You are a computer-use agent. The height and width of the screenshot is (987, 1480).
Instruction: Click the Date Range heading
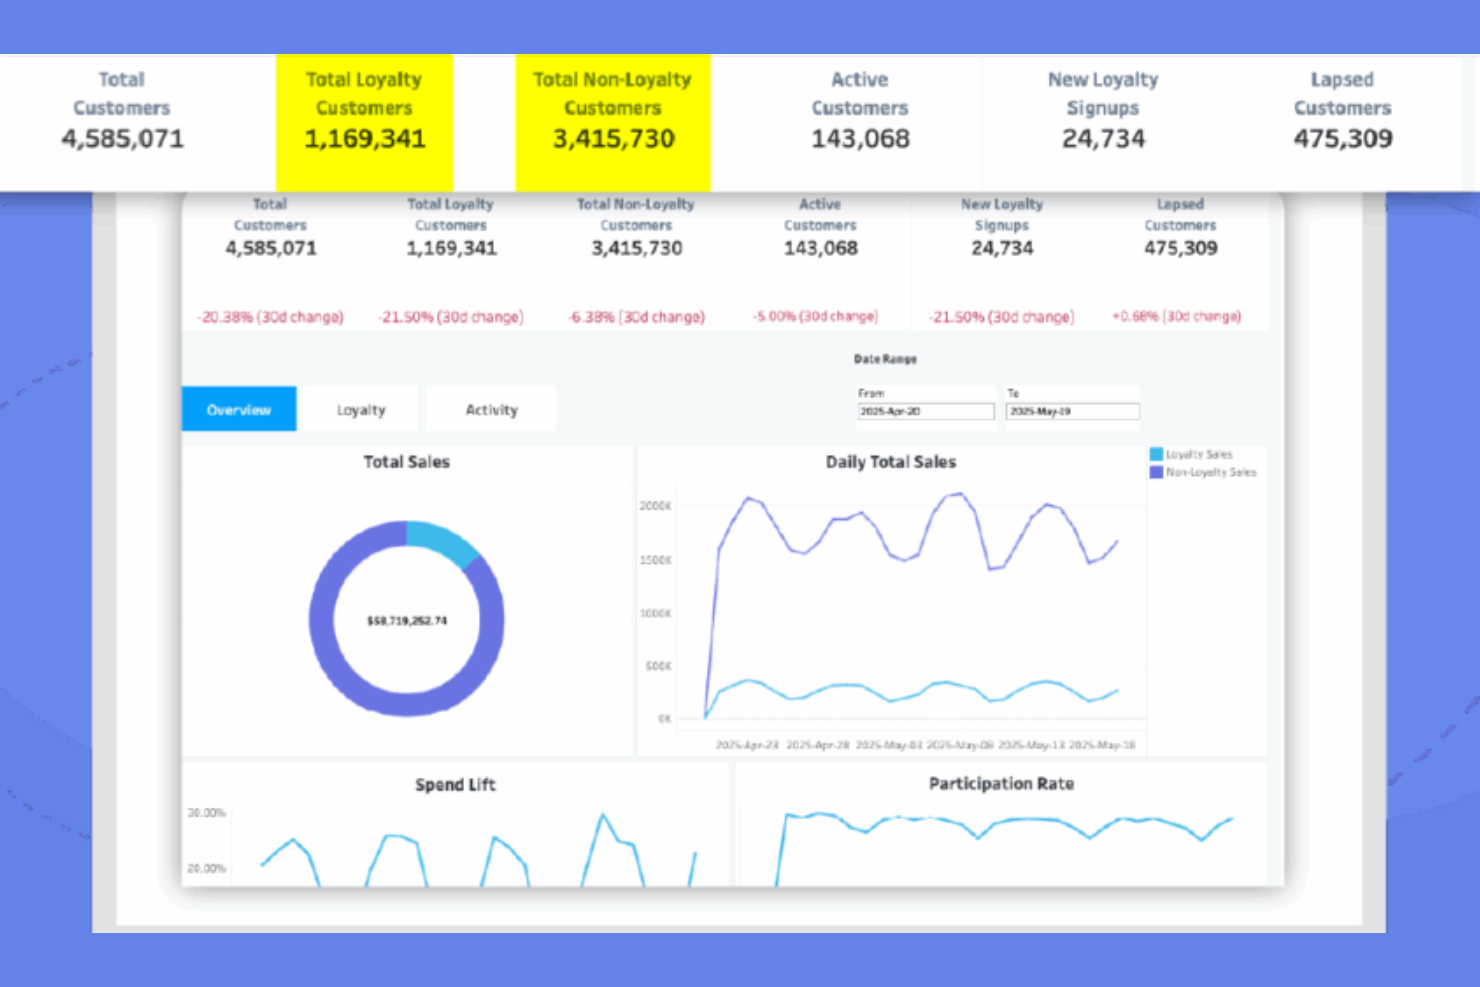tap(885, 359)
